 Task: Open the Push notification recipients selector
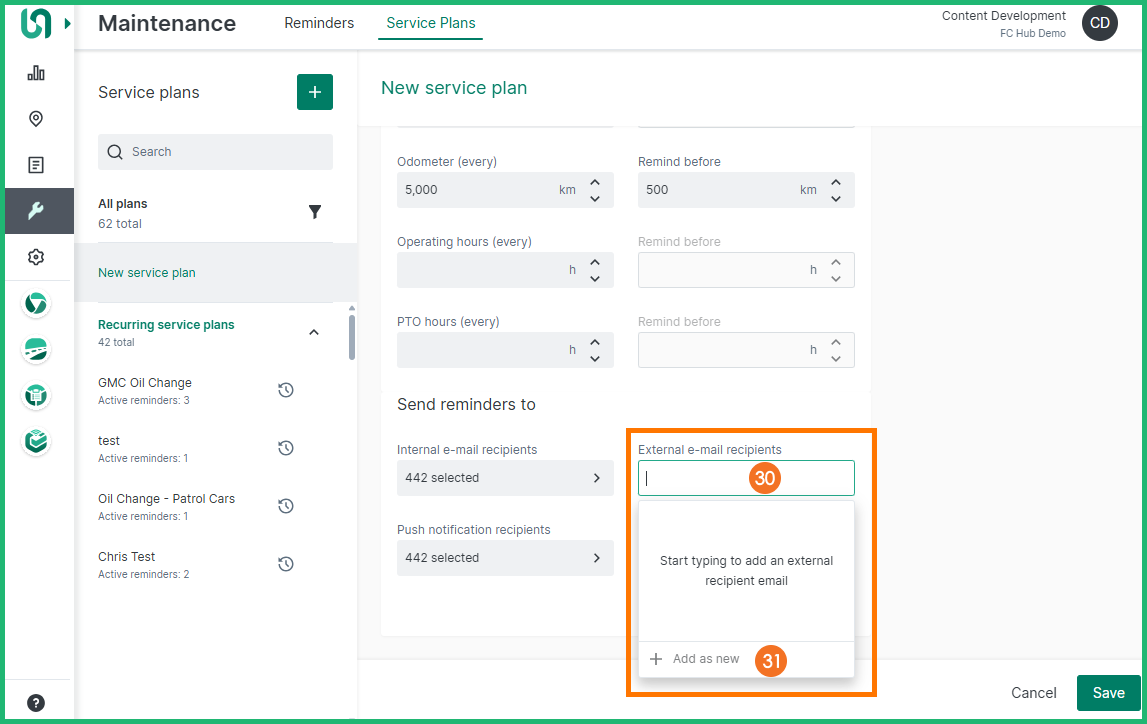[505, 558]
